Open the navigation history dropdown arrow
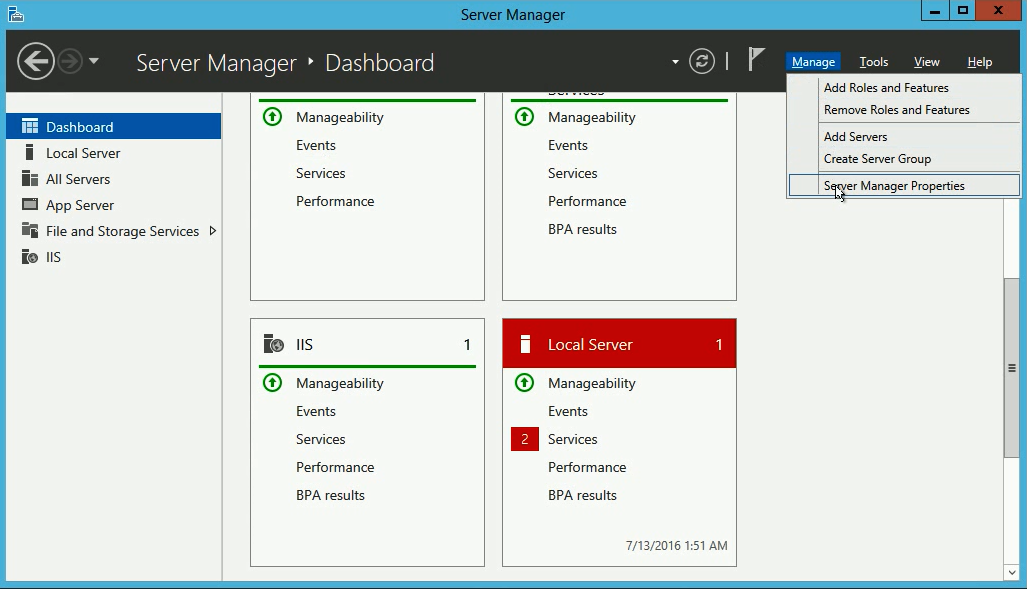Viewport: 1027px width, 589px height. point(94,61)
